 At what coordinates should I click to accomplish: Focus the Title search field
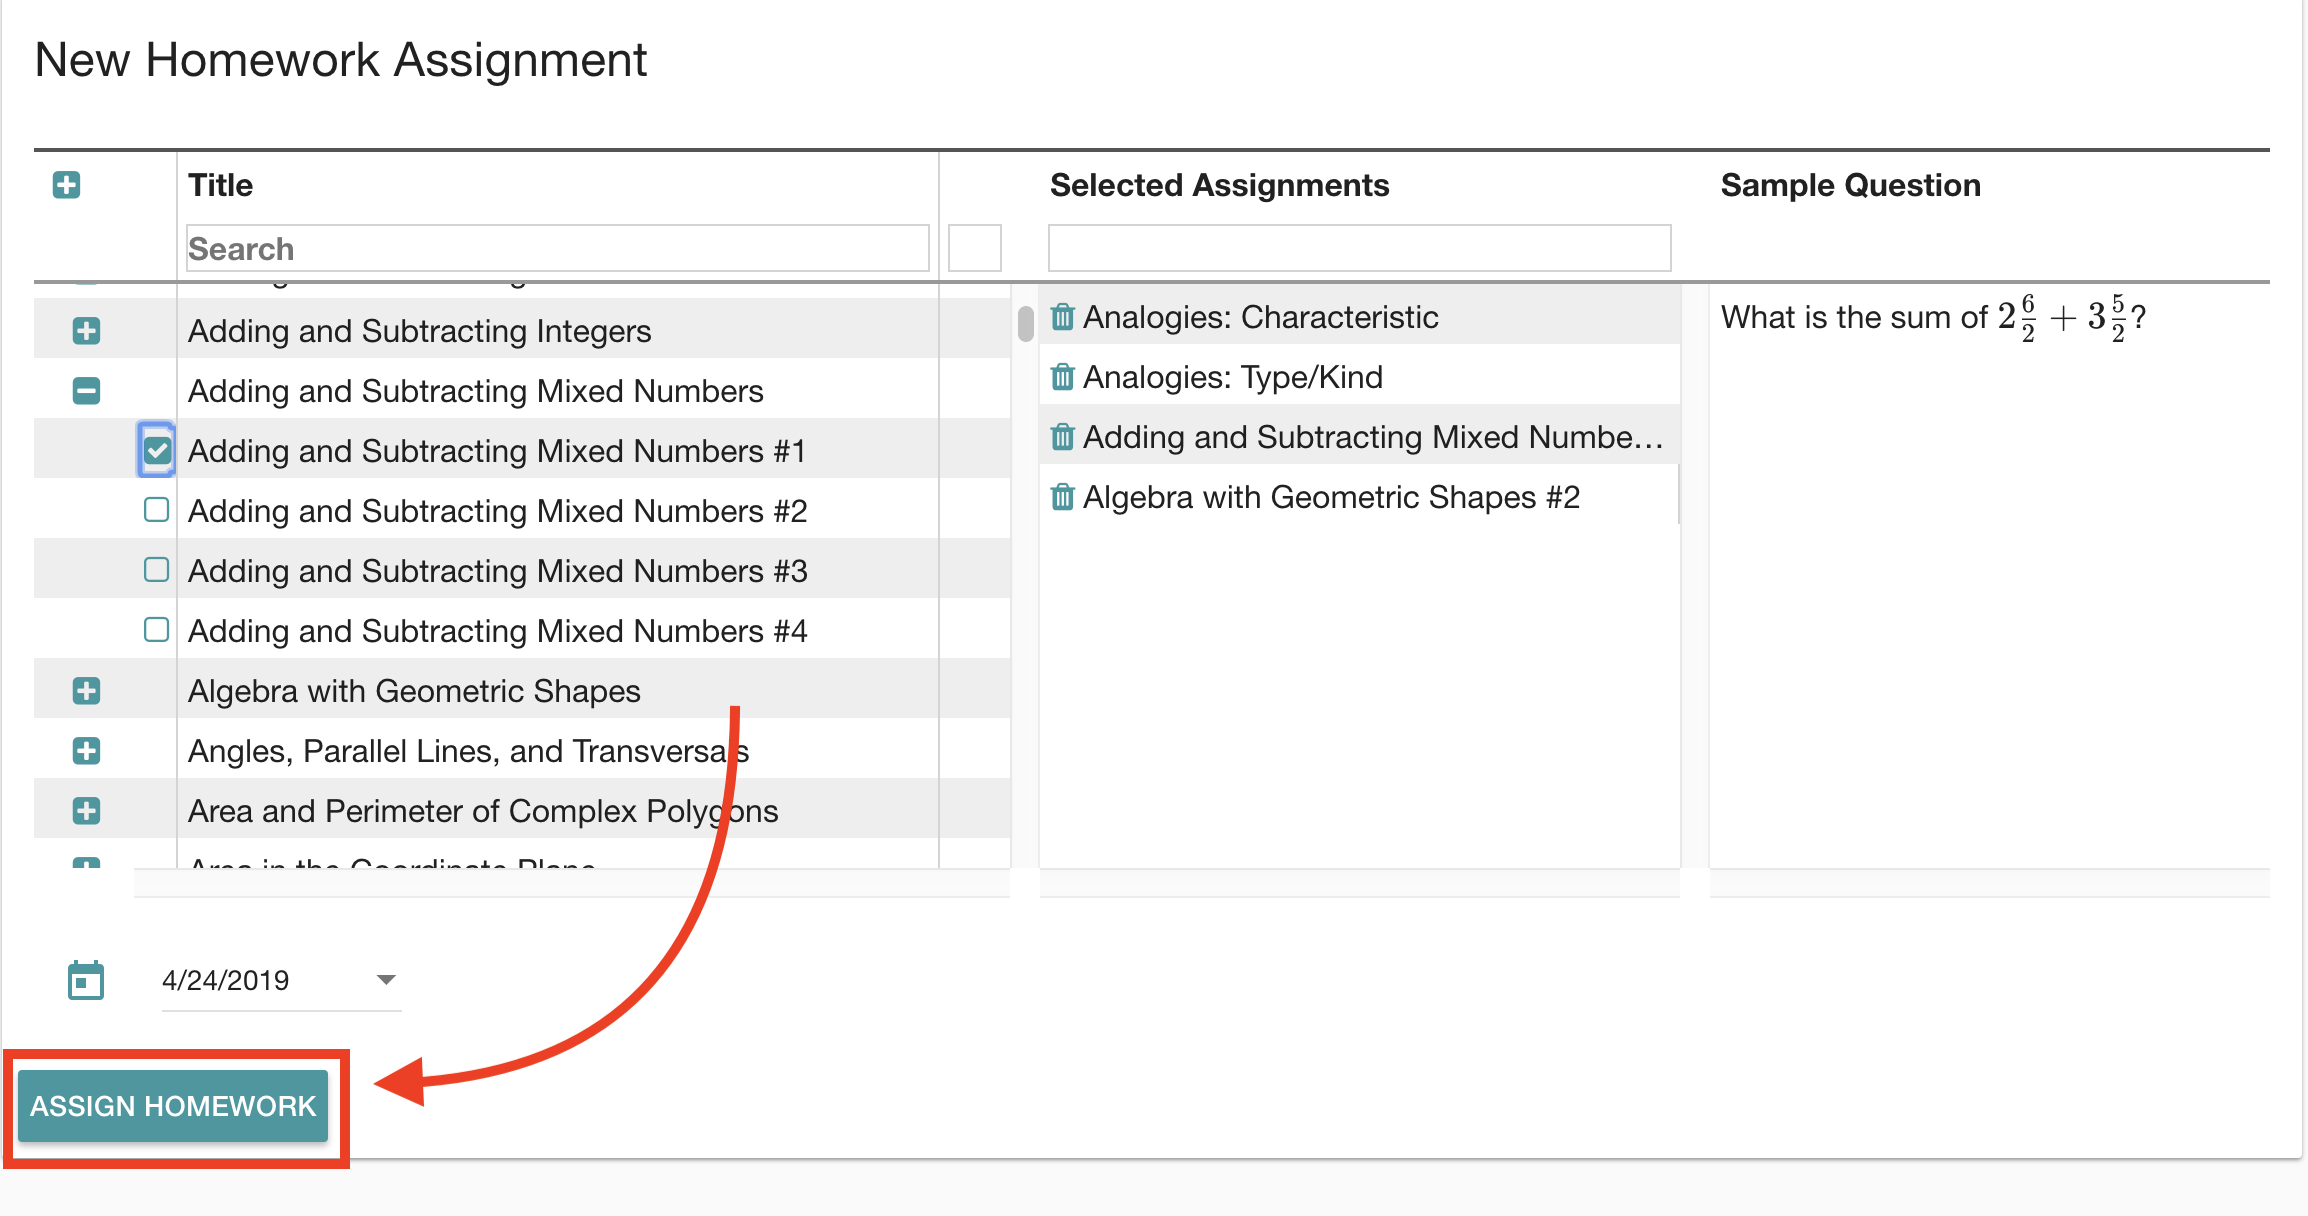558,248
